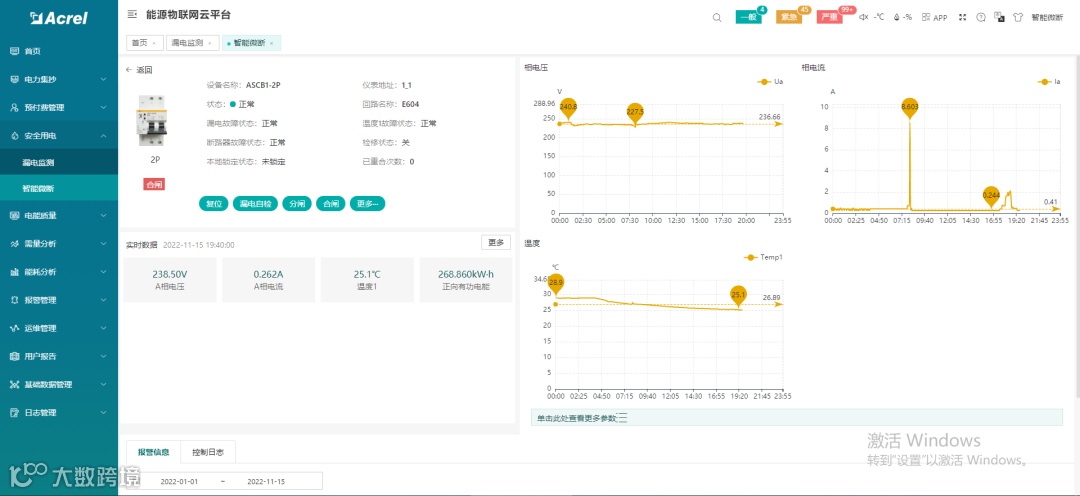Expand 日志管理 menu
1080x496 pixels.
coord(59,413)
